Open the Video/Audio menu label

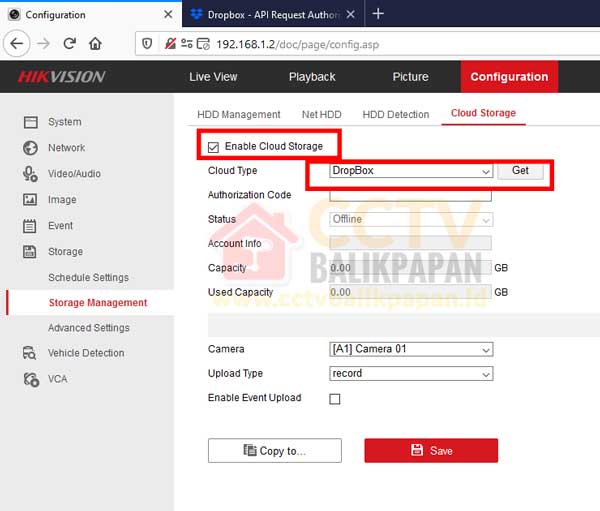click(74, 174)
